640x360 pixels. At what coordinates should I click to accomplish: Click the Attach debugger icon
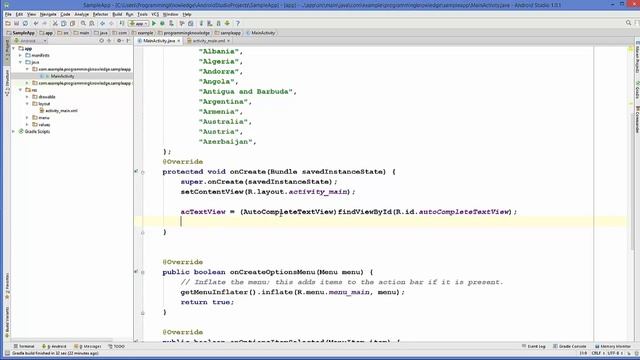click(171, 24)
